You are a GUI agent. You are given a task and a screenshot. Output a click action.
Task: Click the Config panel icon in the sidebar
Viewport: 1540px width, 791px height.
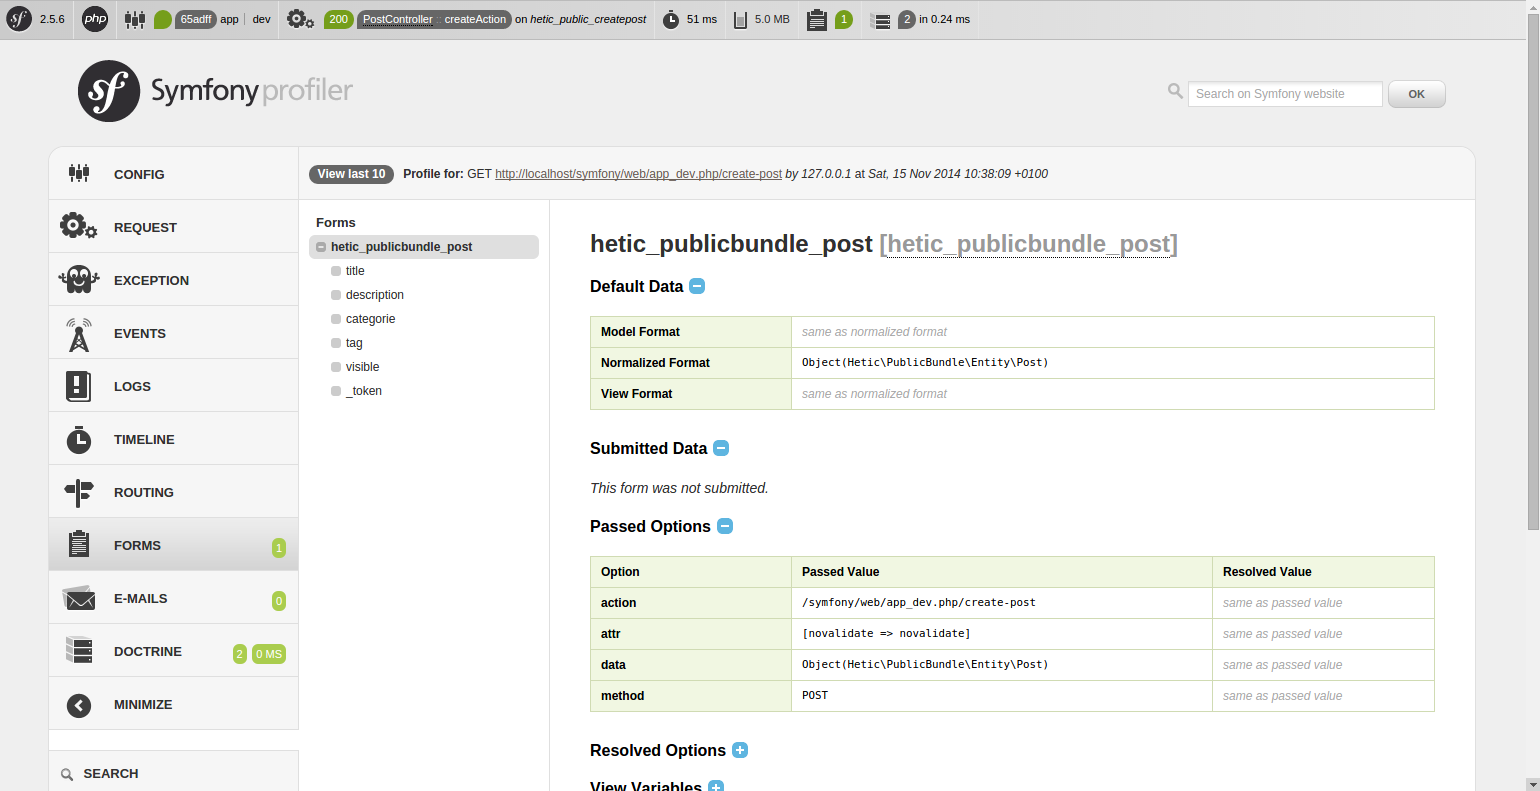click(x=79, y=173)
